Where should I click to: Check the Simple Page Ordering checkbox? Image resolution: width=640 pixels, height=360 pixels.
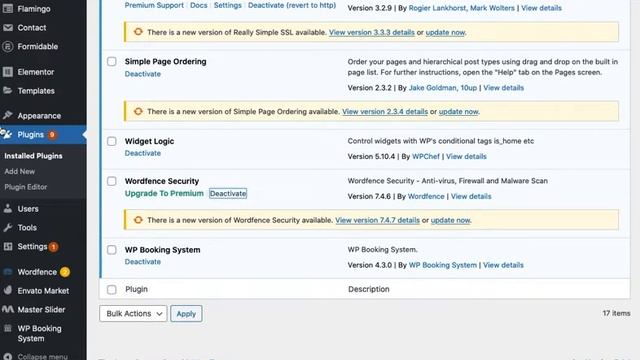(x=111, y=62)
